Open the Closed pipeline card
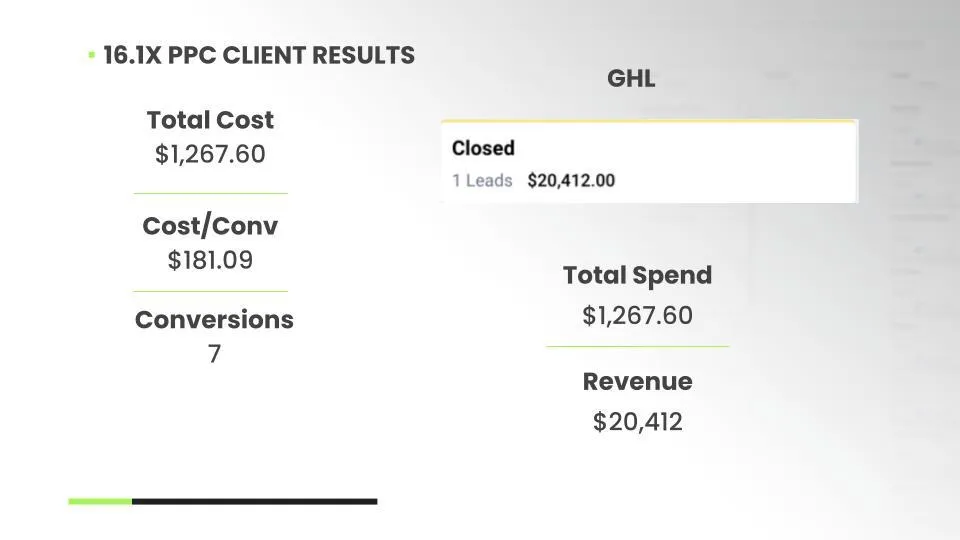This screenshot has width=960, height=540. pyautogui.click(x=650, y=162)
